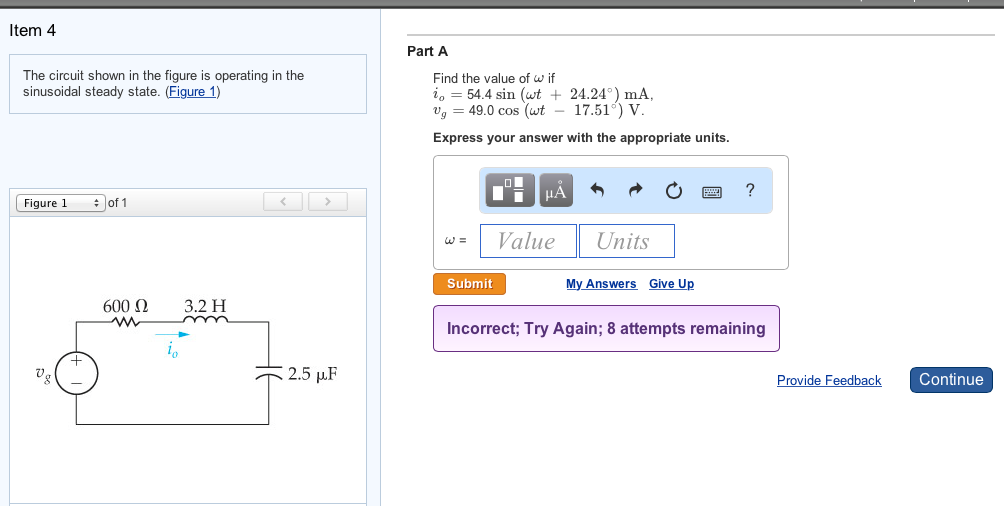The width and height of the screenshot is (1004, 506).
Task: Go to previous figure arrow
Action: (x=282, y=202)
